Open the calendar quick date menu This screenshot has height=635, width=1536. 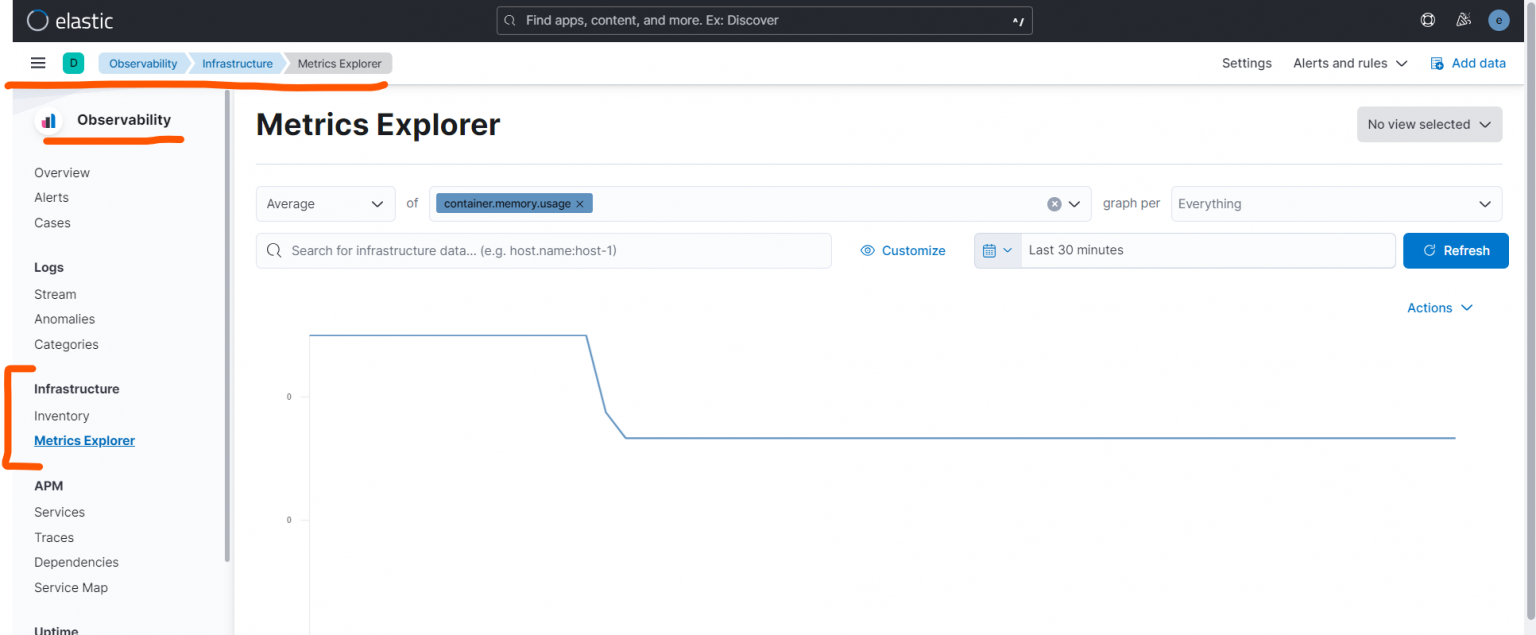tap(997, 250)
